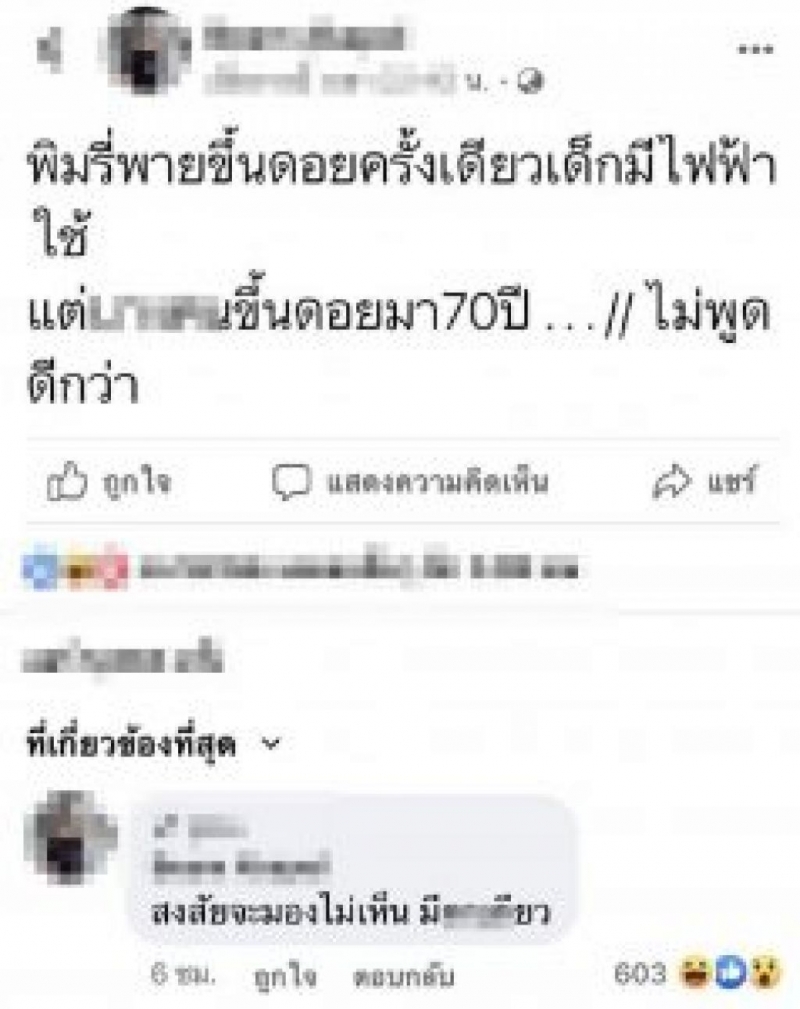Click the post author's blurred name
This screenshot has height=1009, width=800.
[x=304, y=36]
